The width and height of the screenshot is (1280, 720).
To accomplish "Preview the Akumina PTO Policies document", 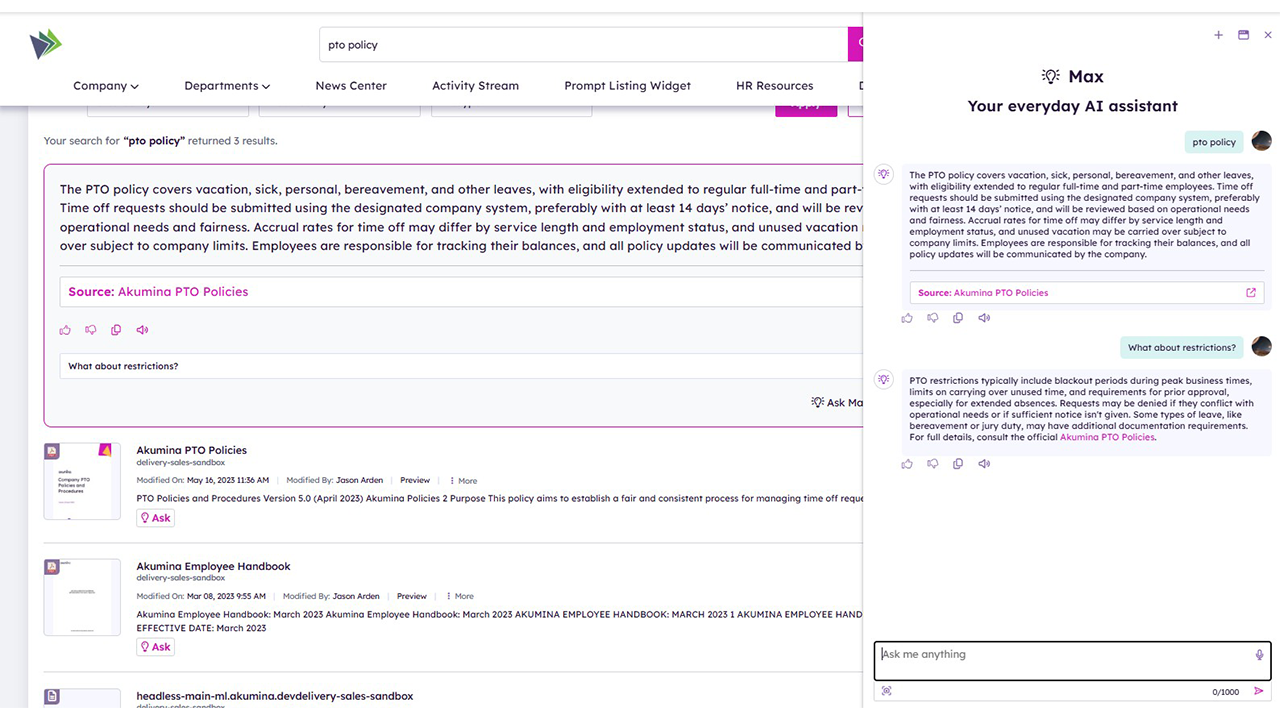I will point(415,481).
